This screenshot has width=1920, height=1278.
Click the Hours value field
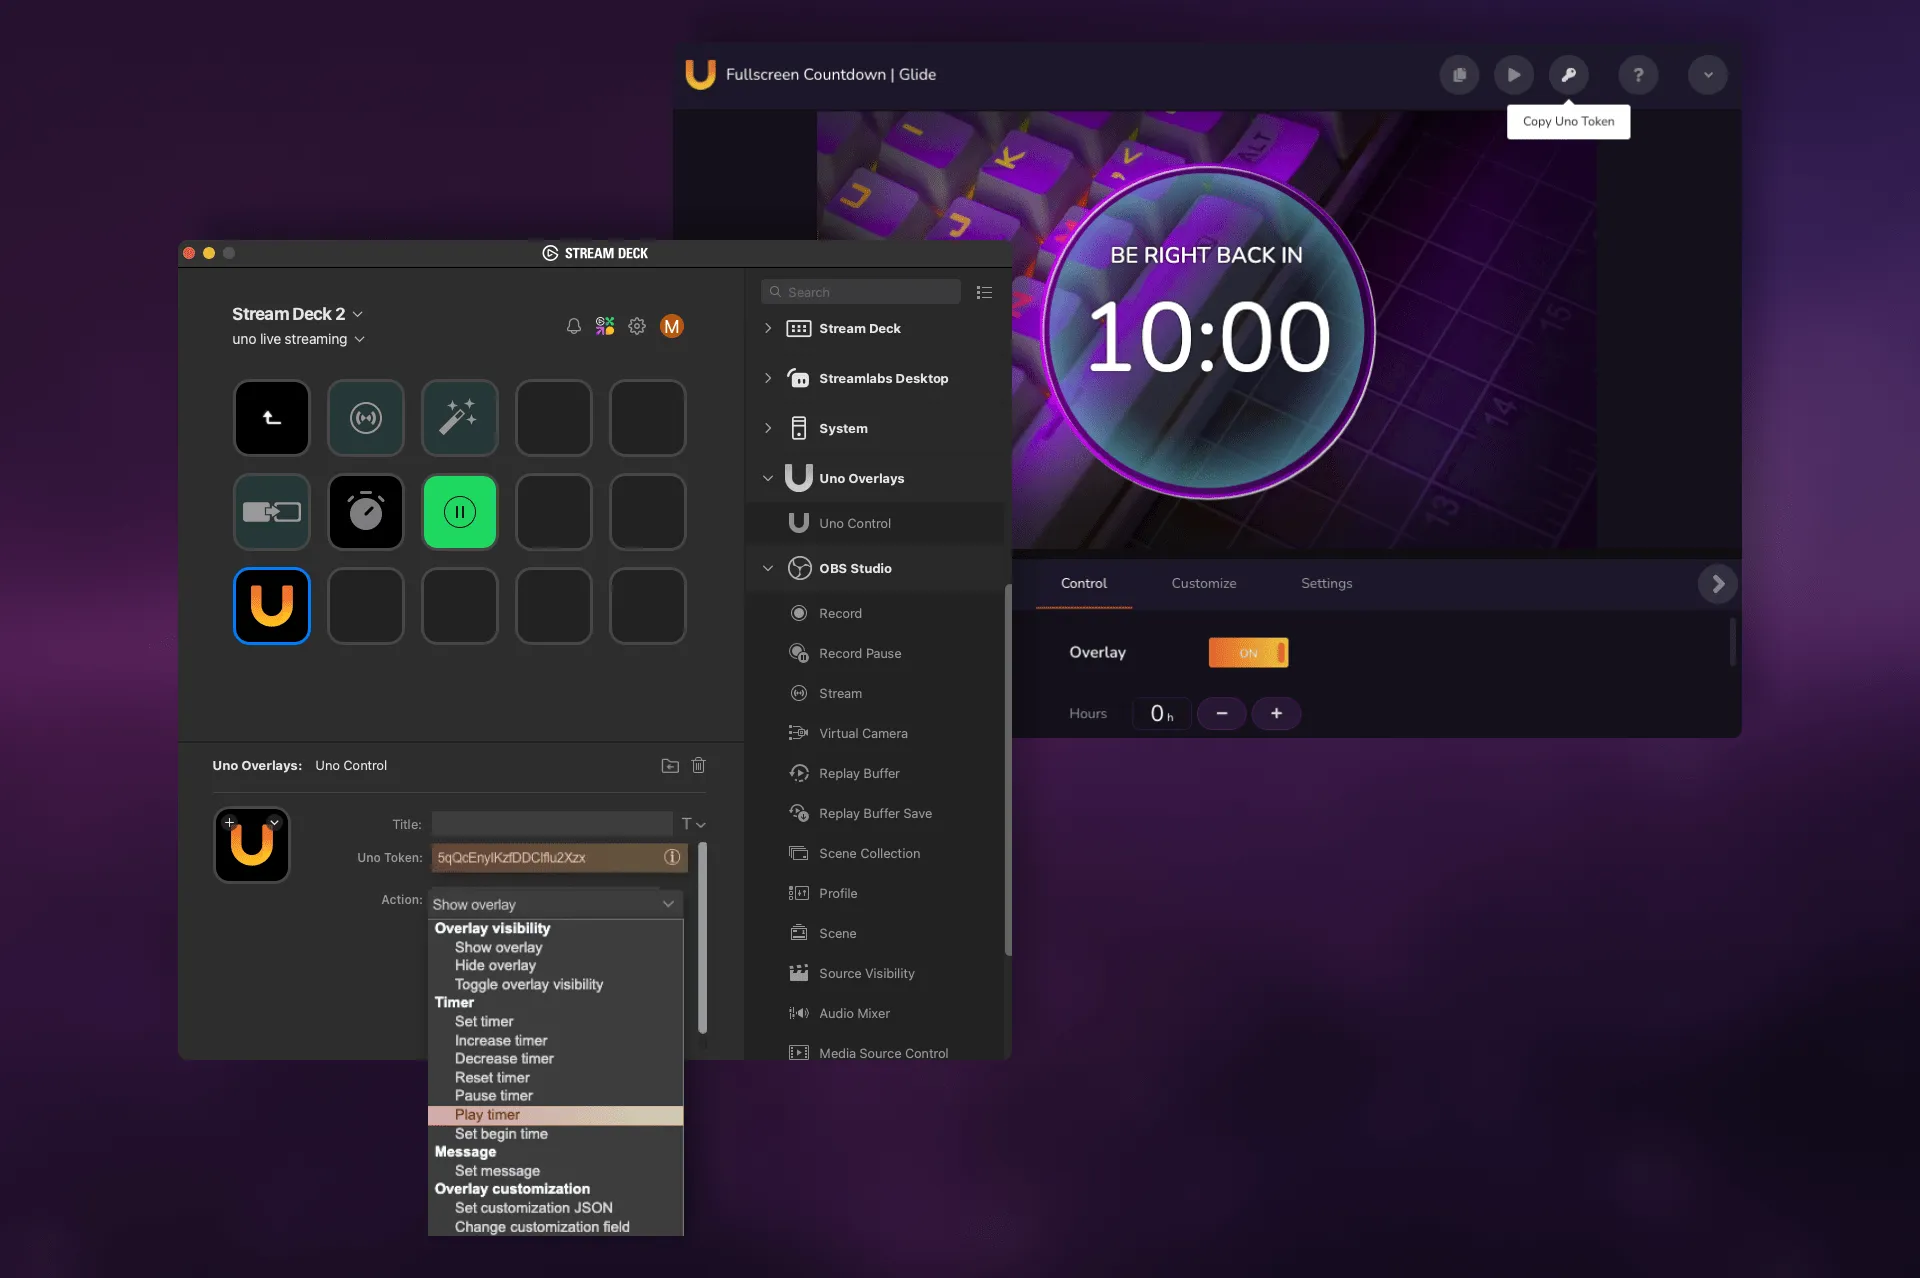1161,713
